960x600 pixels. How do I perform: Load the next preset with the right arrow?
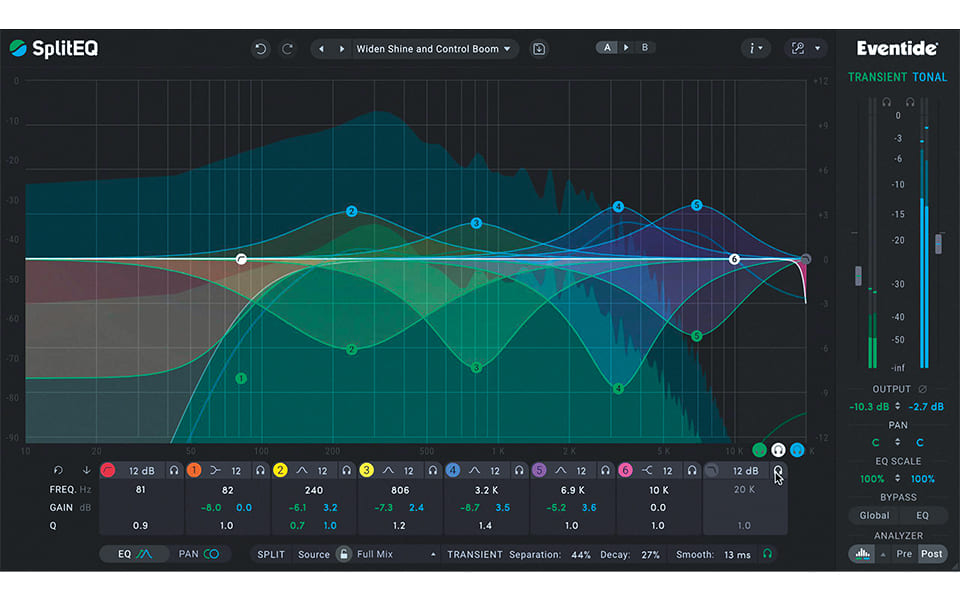[x=342, y=48]
